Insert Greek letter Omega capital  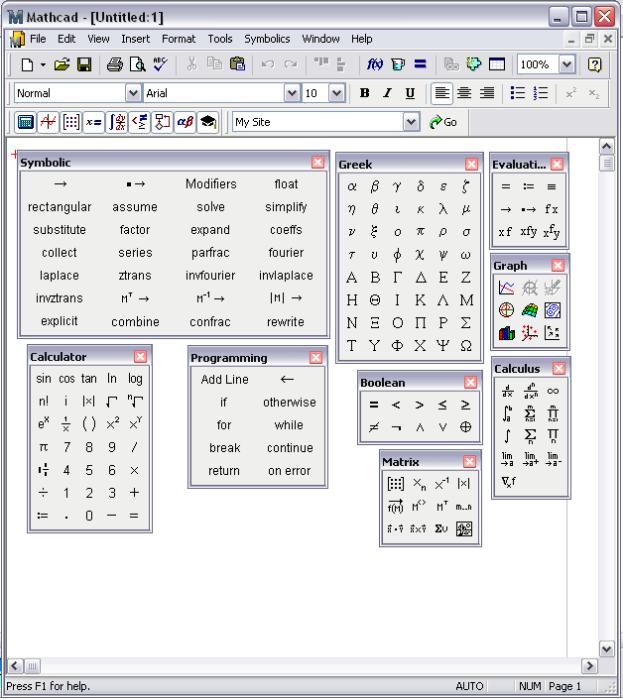(x=466, y=345)
